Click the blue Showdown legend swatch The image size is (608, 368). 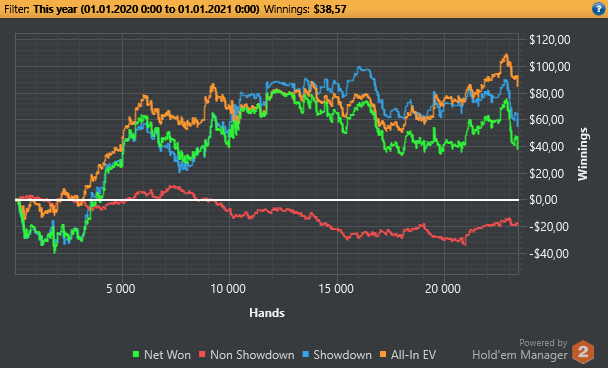pos(306,354)
